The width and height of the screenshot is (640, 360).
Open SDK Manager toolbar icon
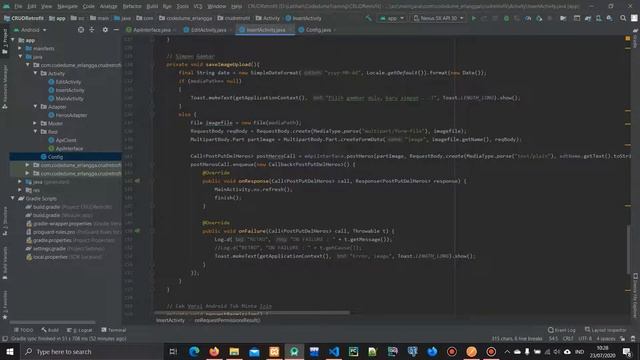point(609,18)
